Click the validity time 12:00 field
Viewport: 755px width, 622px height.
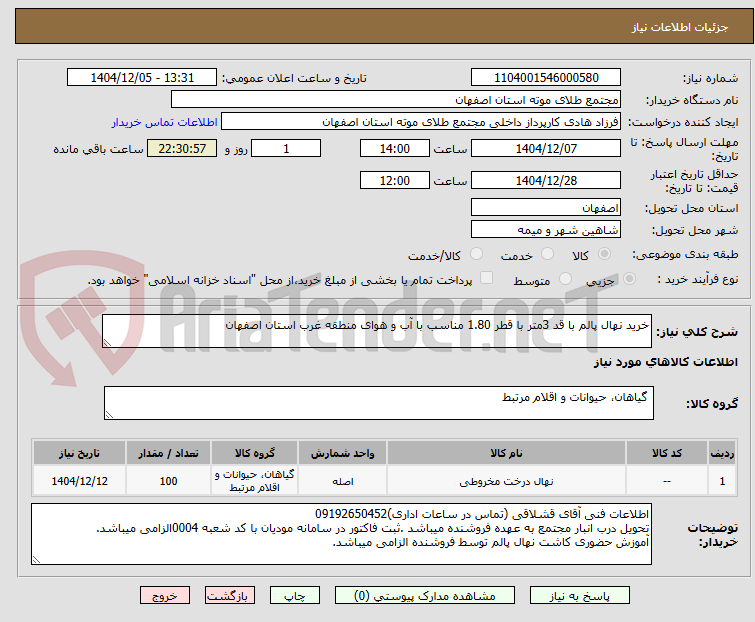click(x=394, y=181)
